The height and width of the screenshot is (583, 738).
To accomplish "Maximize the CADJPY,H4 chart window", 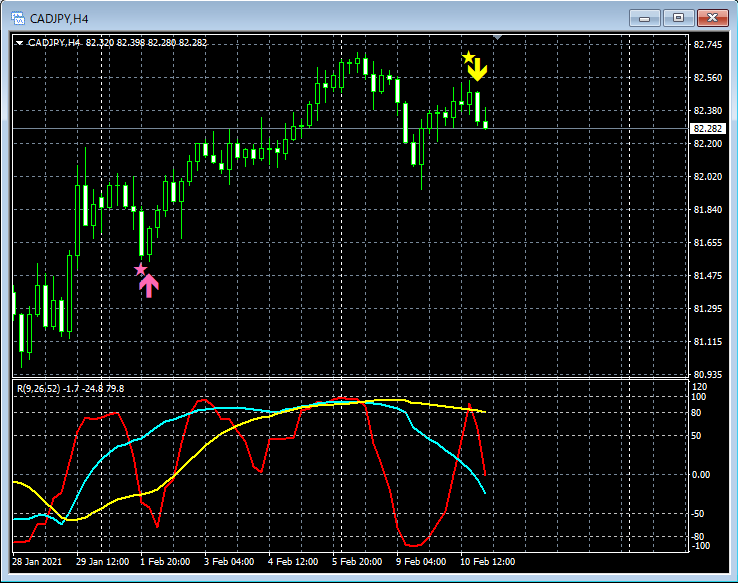I will tap(678, 18).
